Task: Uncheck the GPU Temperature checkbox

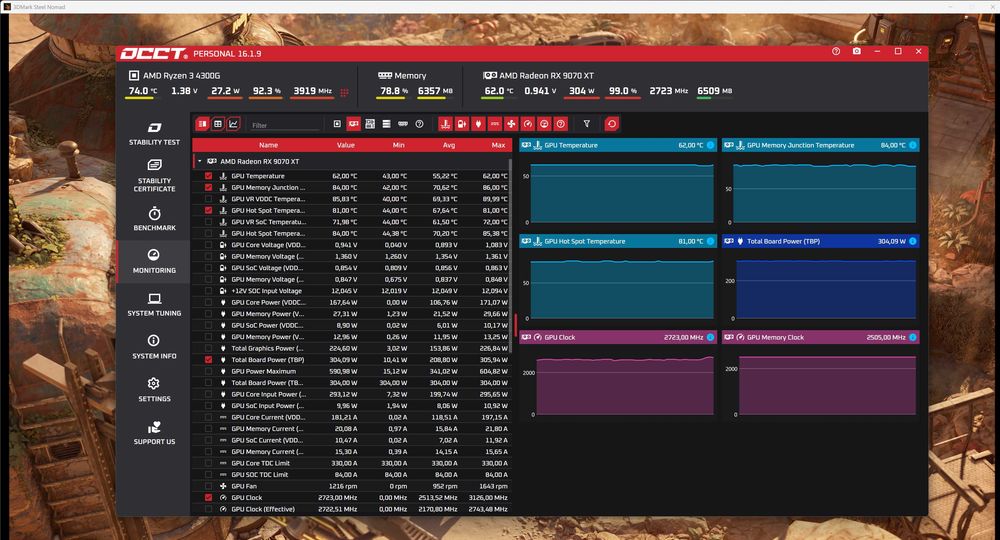Action: (209, 176)
